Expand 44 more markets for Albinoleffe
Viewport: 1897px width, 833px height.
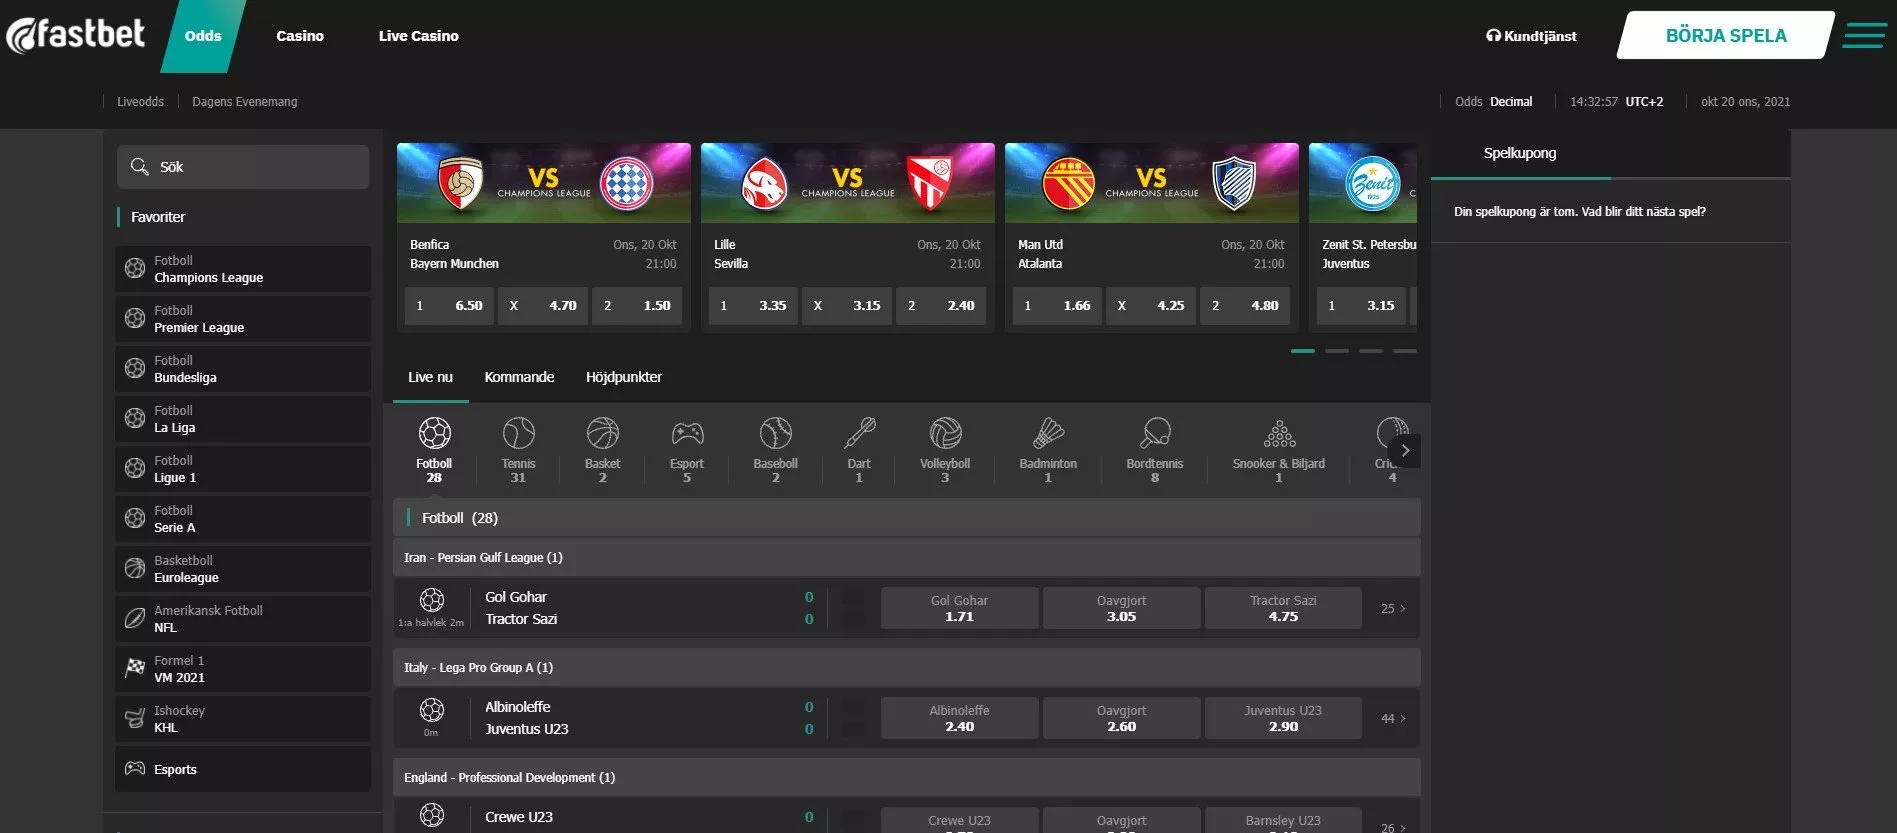tap(1393, 718)
